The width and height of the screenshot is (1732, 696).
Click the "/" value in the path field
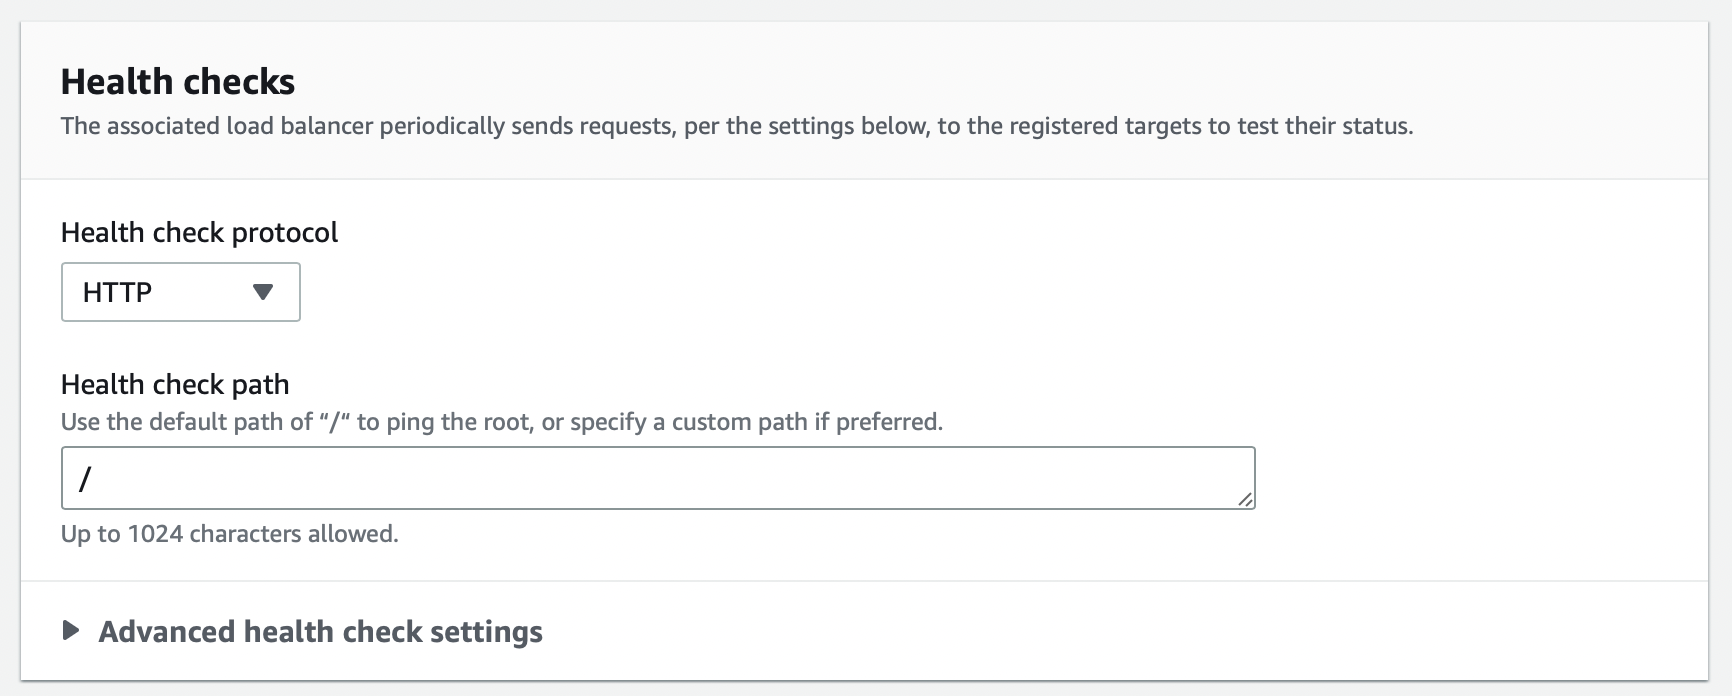[85, 479]
